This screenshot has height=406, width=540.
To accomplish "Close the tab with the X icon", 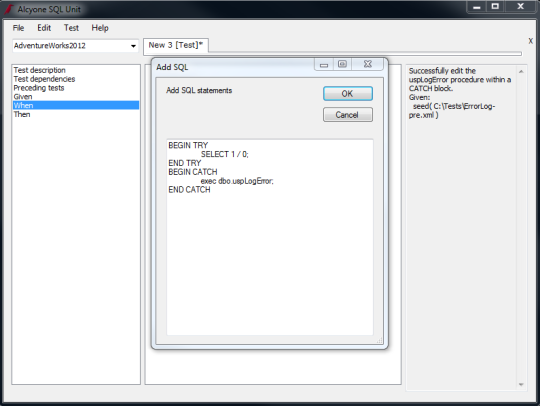I will (531, 41).
